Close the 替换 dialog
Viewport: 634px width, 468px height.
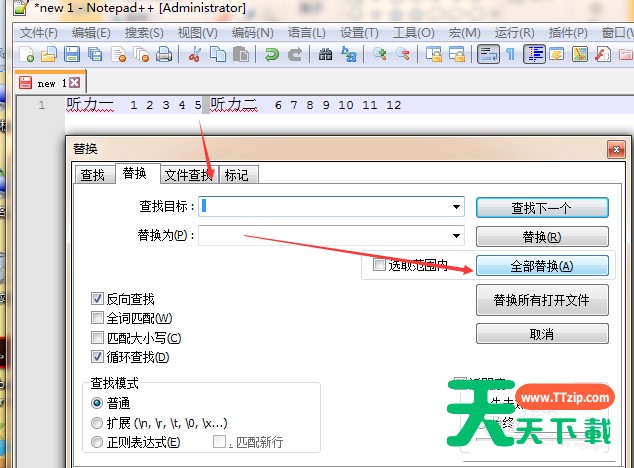tap(616, 150)
